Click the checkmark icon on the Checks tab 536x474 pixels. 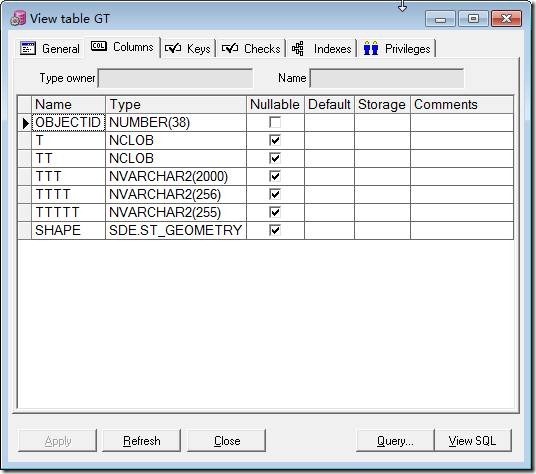pos(230,48)
